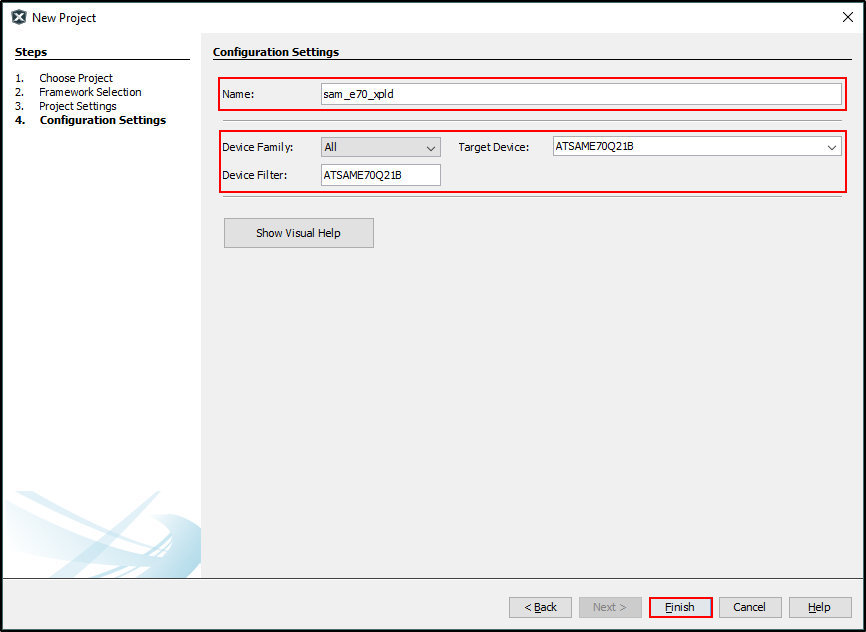Open the Target Device dropdown

[x=831, y=146]
